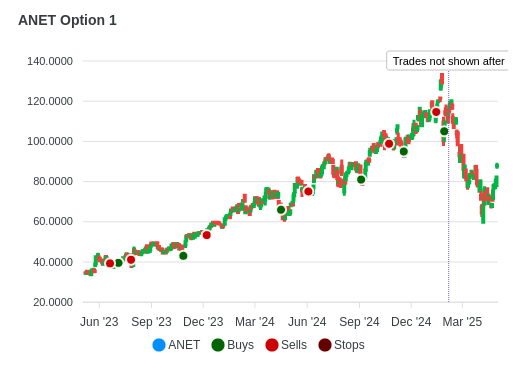This screenshot has width=530, height=380.
Task: Click the Jun '24 x-axis label
Action: (x=307, y=322)
